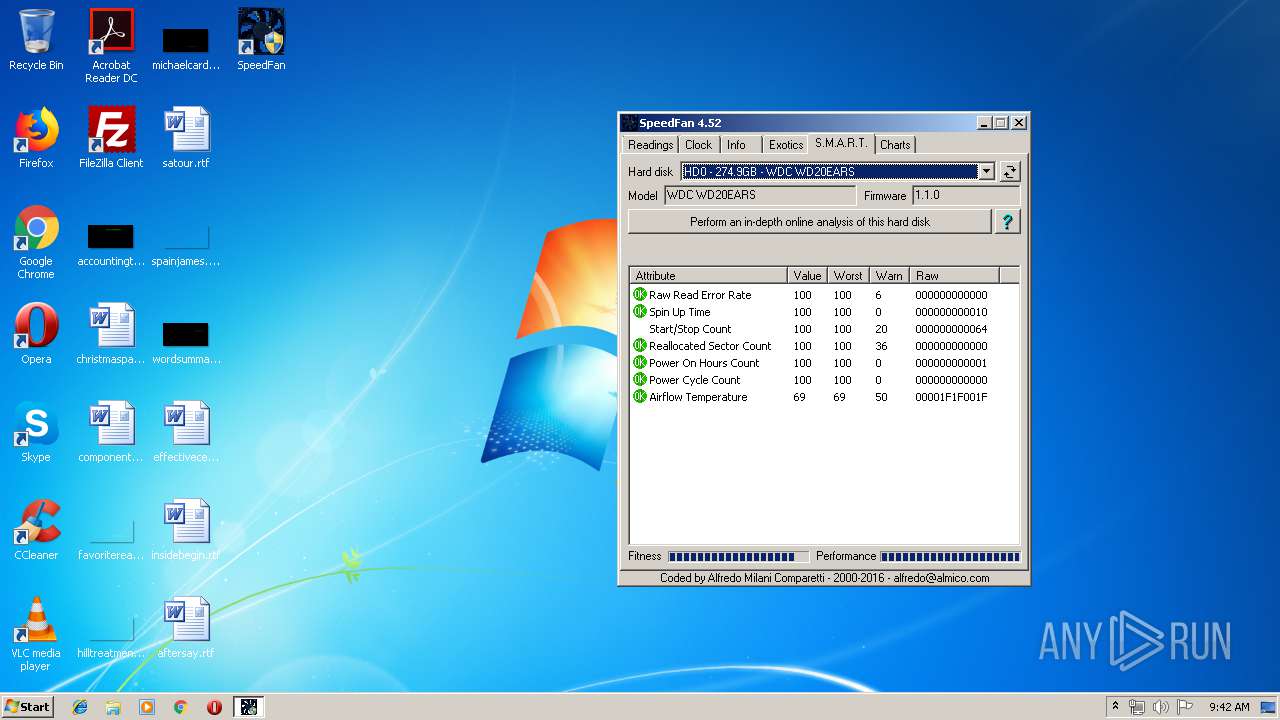Select the accountingt... desktop file
This screenshot has width=1280, height=720.
pos(111,242)
